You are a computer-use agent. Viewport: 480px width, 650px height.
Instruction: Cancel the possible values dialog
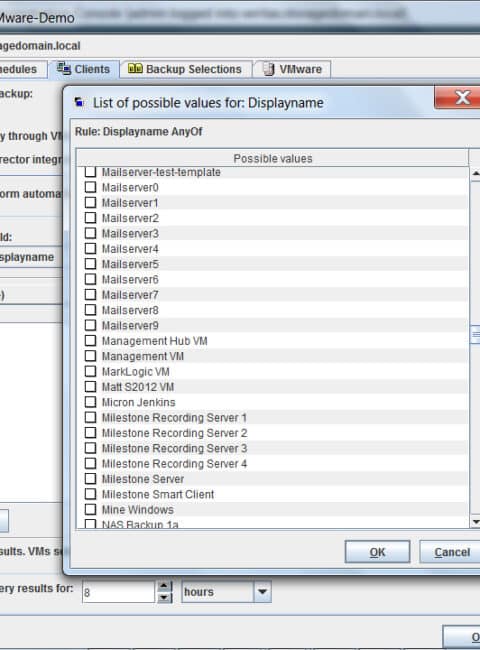pyautogui.click(x=451, y=552)
